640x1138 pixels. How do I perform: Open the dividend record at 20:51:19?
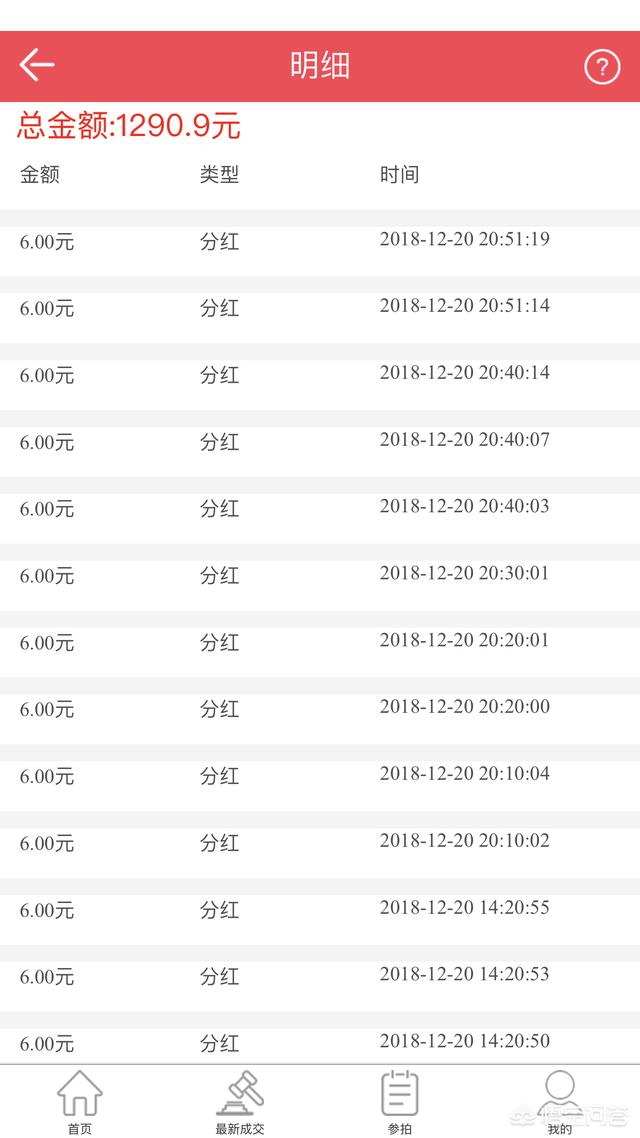tap(320, 242)
